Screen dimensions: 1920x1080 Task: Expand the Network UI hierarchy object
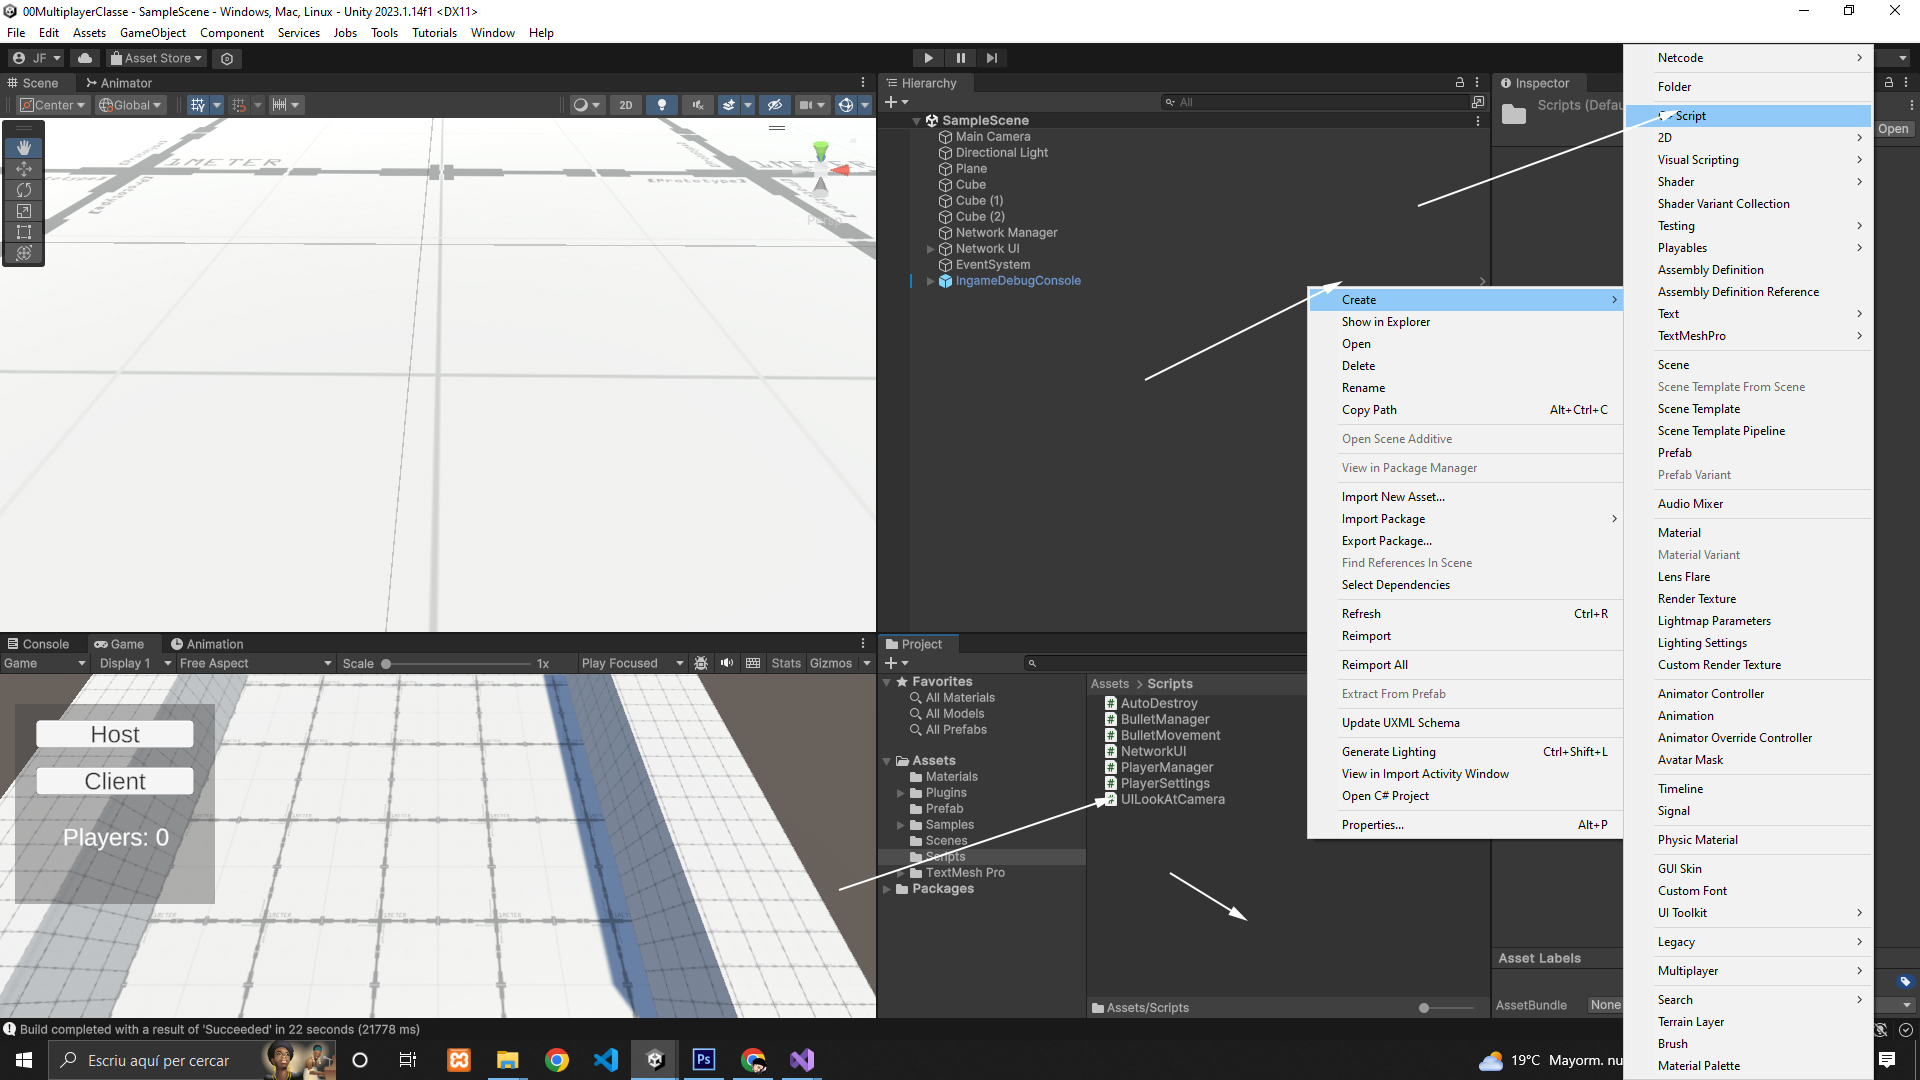pos(930,249)
